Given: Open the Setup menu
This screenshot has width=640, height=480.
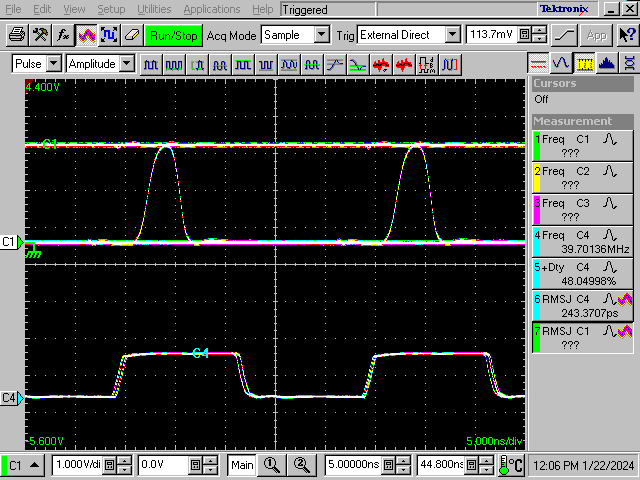Looking at the screenshot, I should coord(111,9).
